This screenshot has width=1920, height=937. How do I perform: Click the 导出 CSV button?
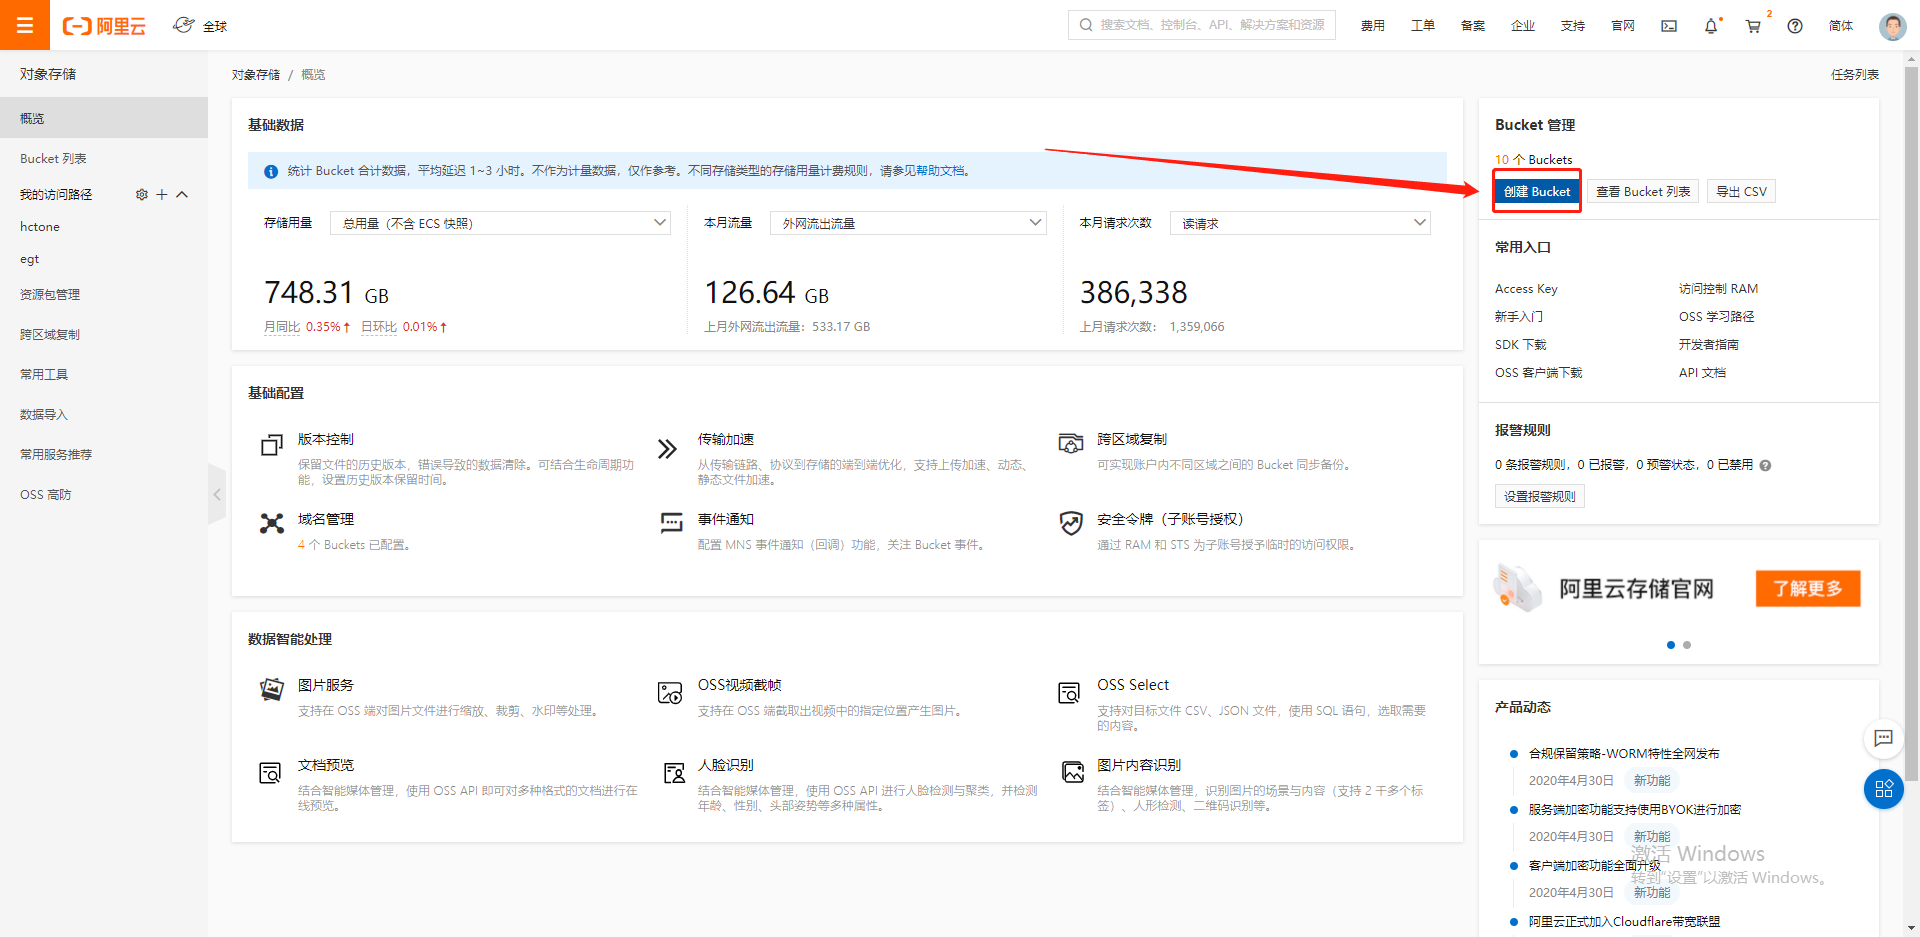pyautogui.click(x=1741, y=192)
